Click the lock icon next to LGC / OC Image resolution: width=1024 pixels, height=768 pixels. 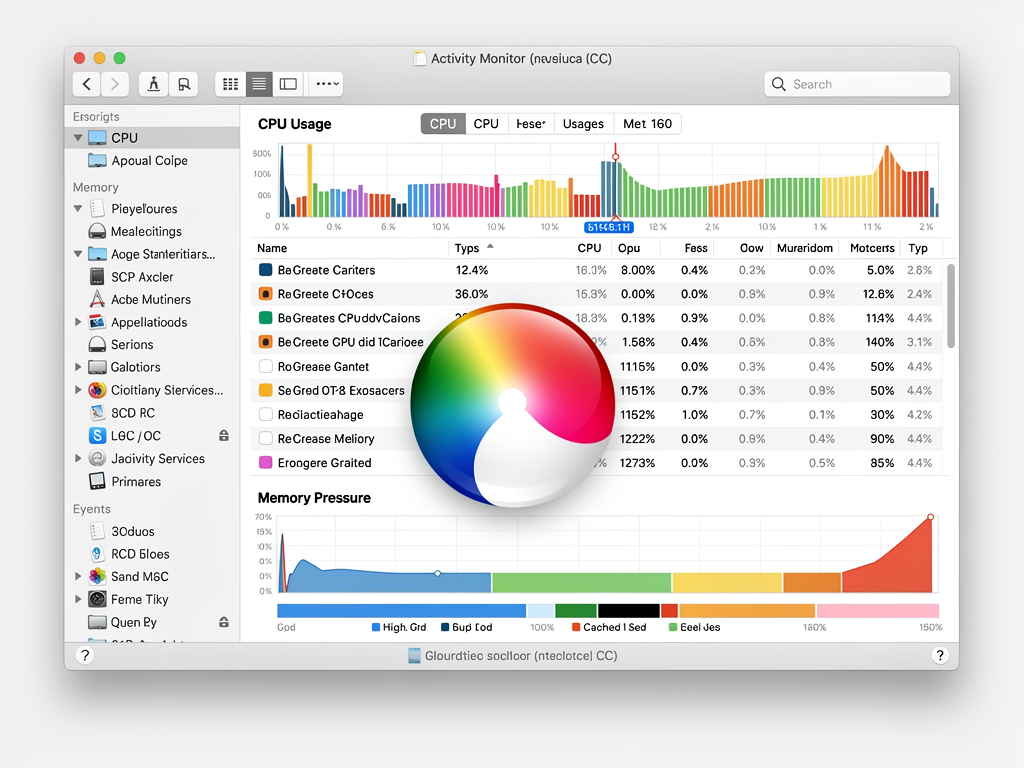(224, 436)
